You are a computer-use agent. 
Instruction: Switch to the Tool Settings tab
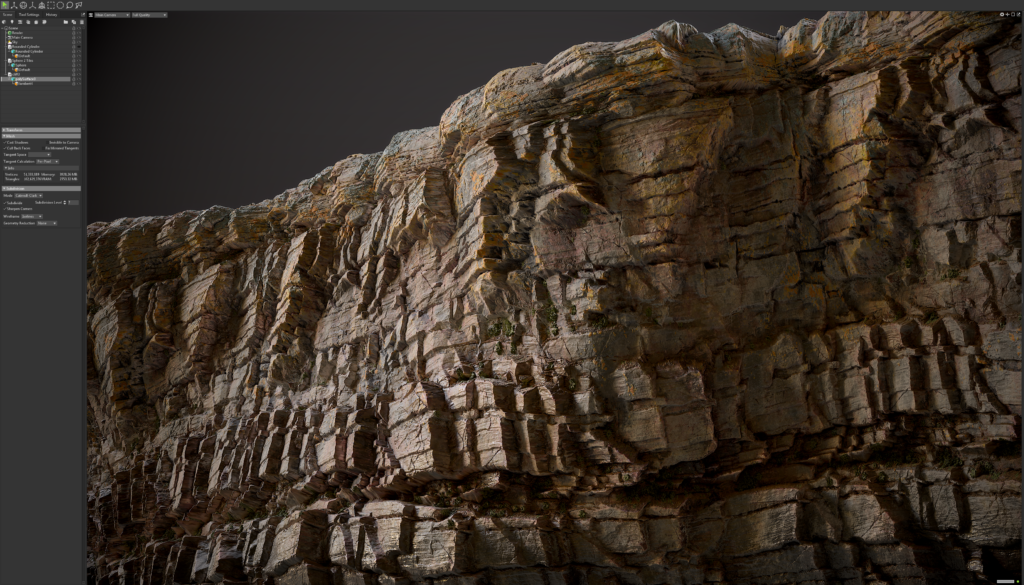[29, 14]
